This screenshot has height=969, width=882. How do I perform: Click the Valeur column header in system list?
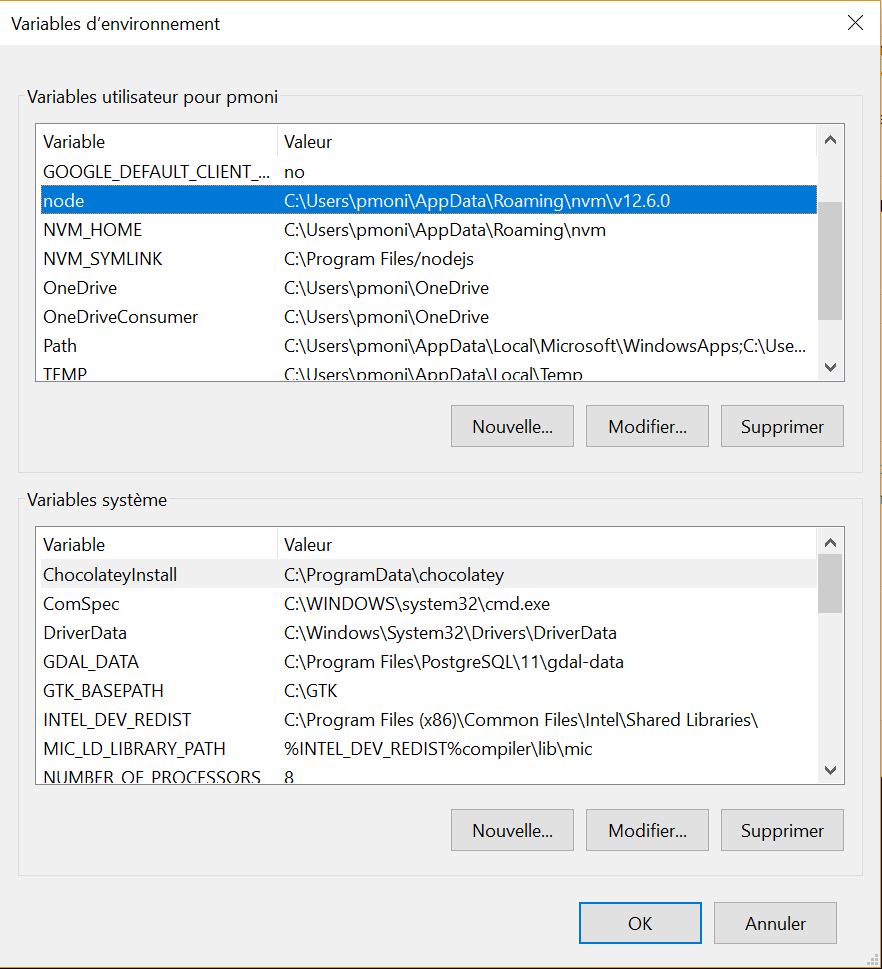click(x=547, y=544)
